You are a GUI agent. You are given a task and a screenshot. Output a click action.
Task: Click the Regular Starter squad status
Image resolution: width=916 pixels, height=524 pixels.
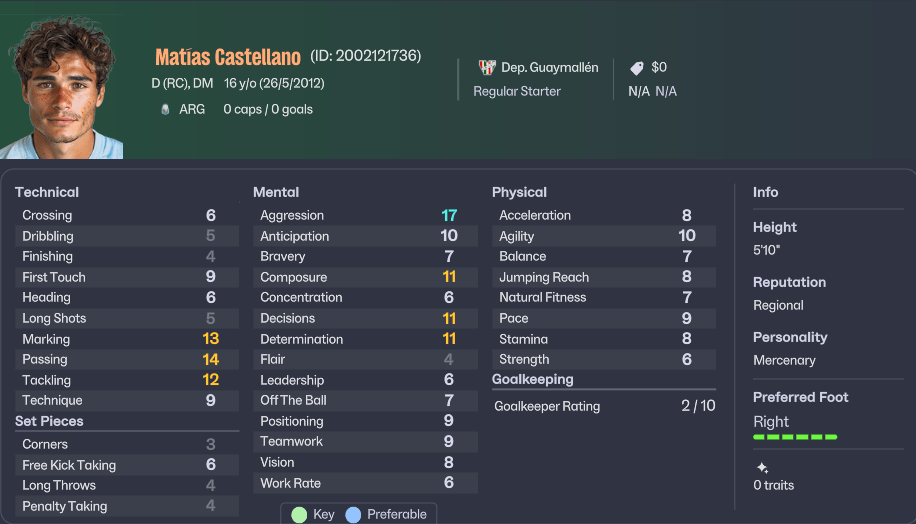(x=517, y=91)
